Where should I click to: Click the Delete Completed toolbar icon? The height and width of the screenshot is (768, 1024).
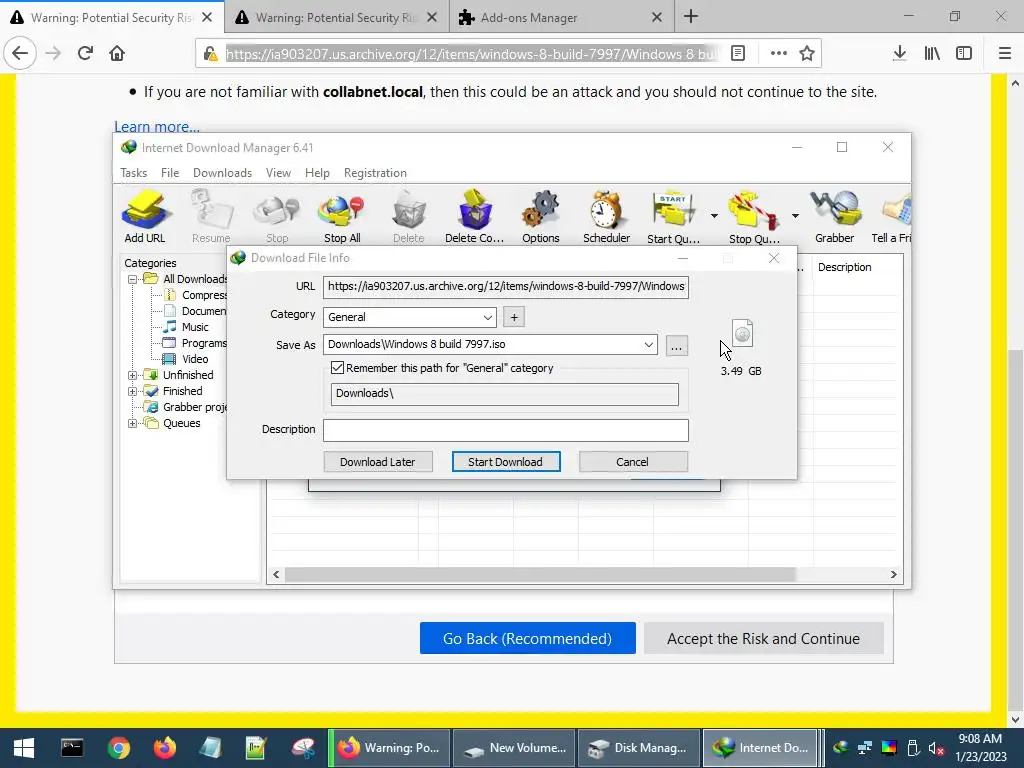(x=474, y=217)
